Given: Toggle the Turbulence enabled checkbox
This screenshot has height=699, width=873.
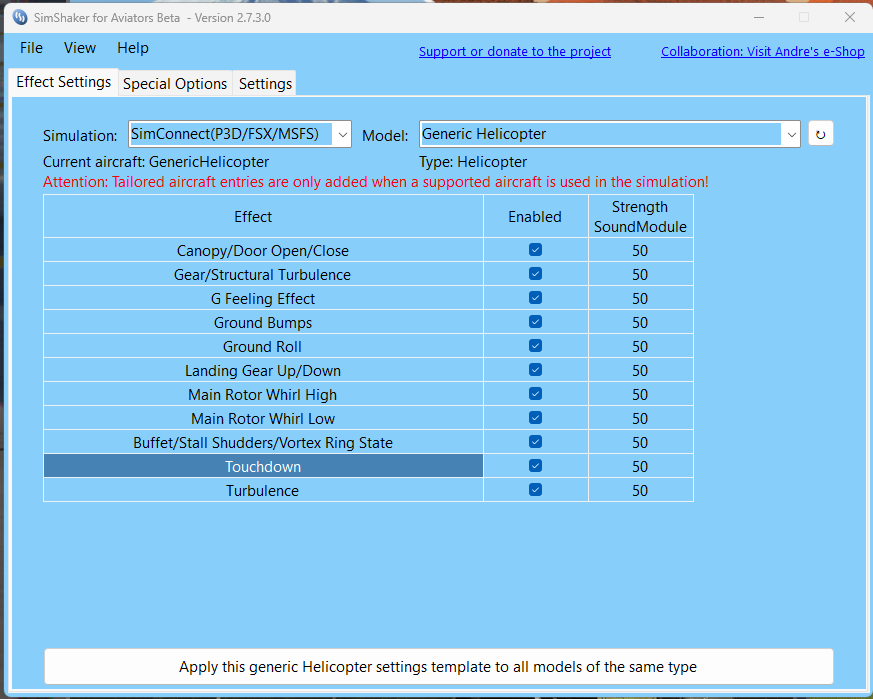Looking at the screenshot, I should pos(535,489).
